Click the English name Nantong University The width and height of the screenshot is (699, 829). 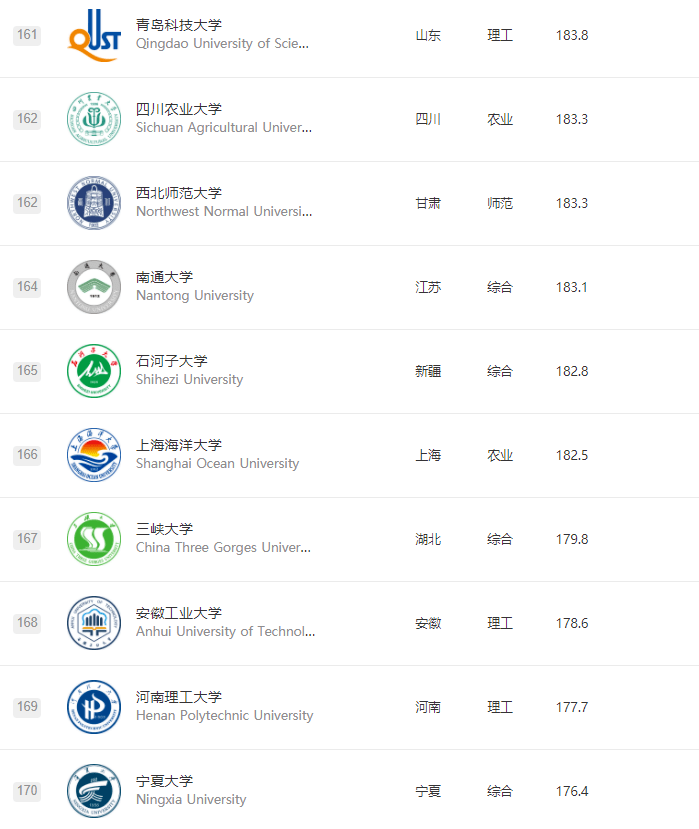point(195,296)
